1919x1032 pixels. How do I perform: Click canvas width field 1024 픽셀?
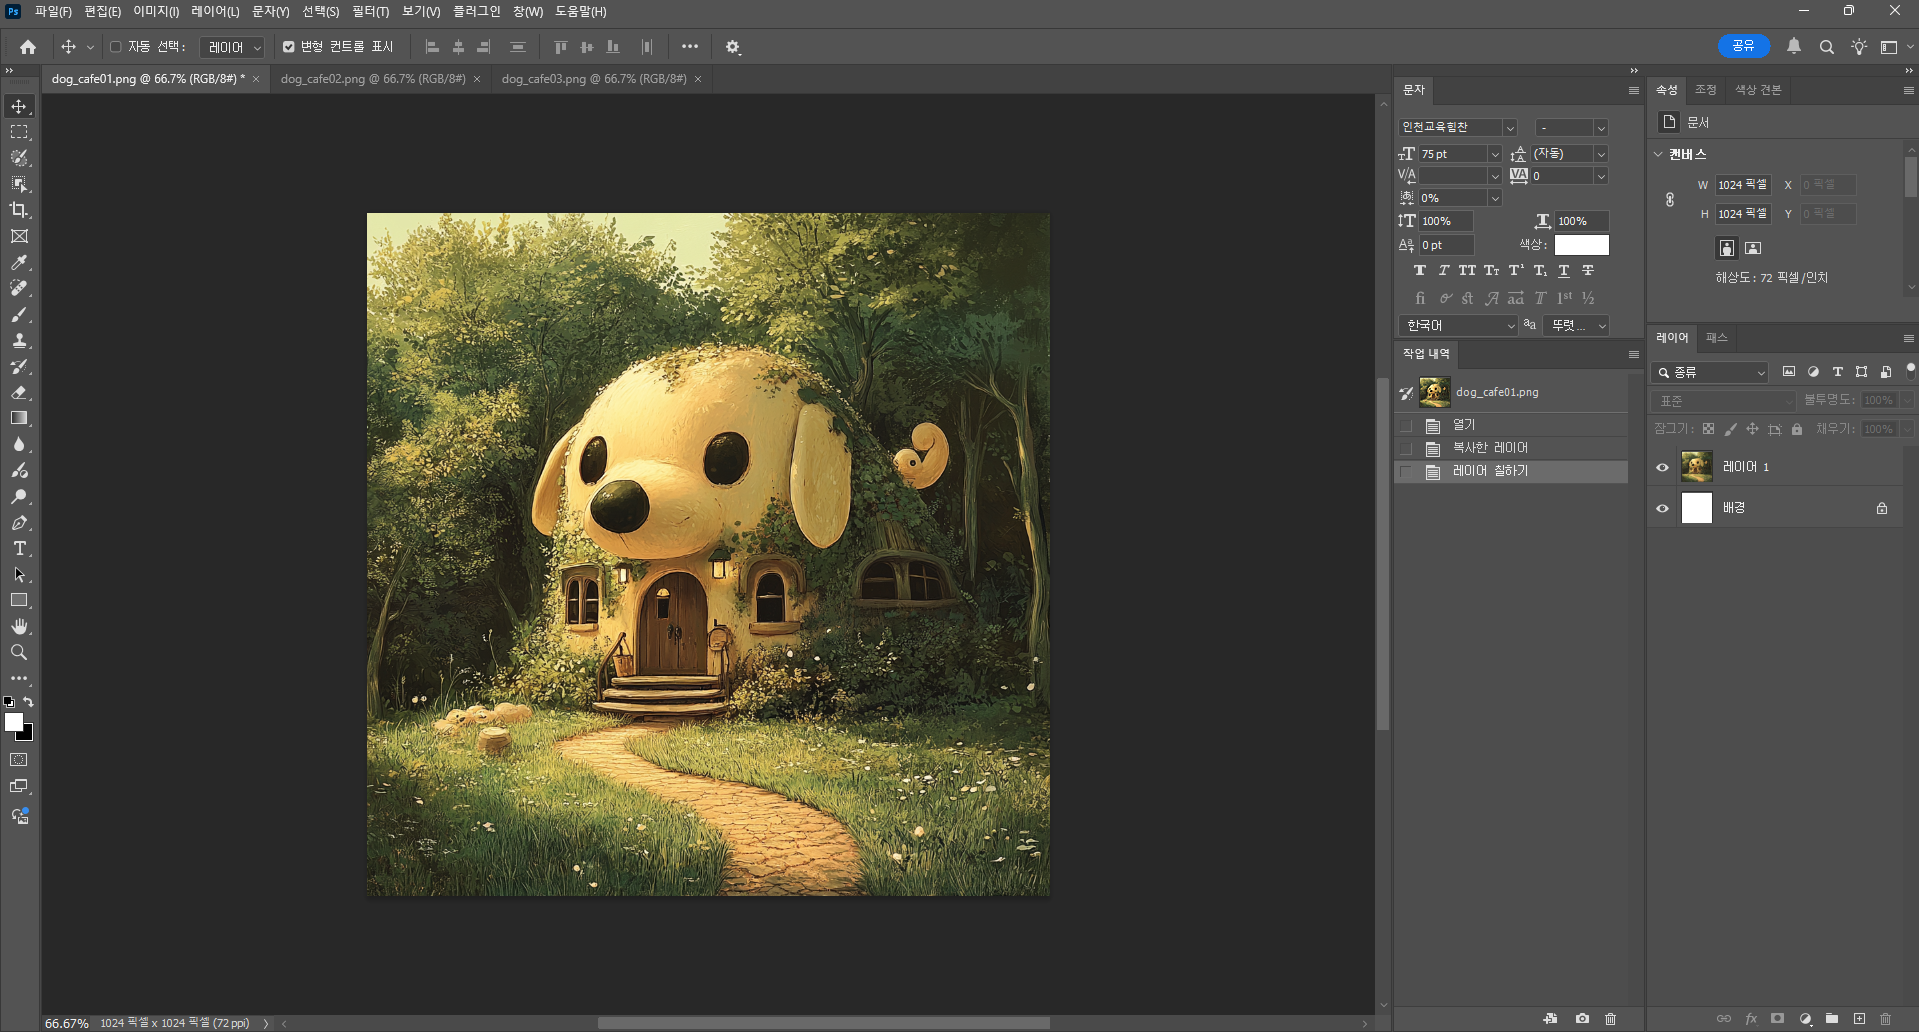[1743, 185]
